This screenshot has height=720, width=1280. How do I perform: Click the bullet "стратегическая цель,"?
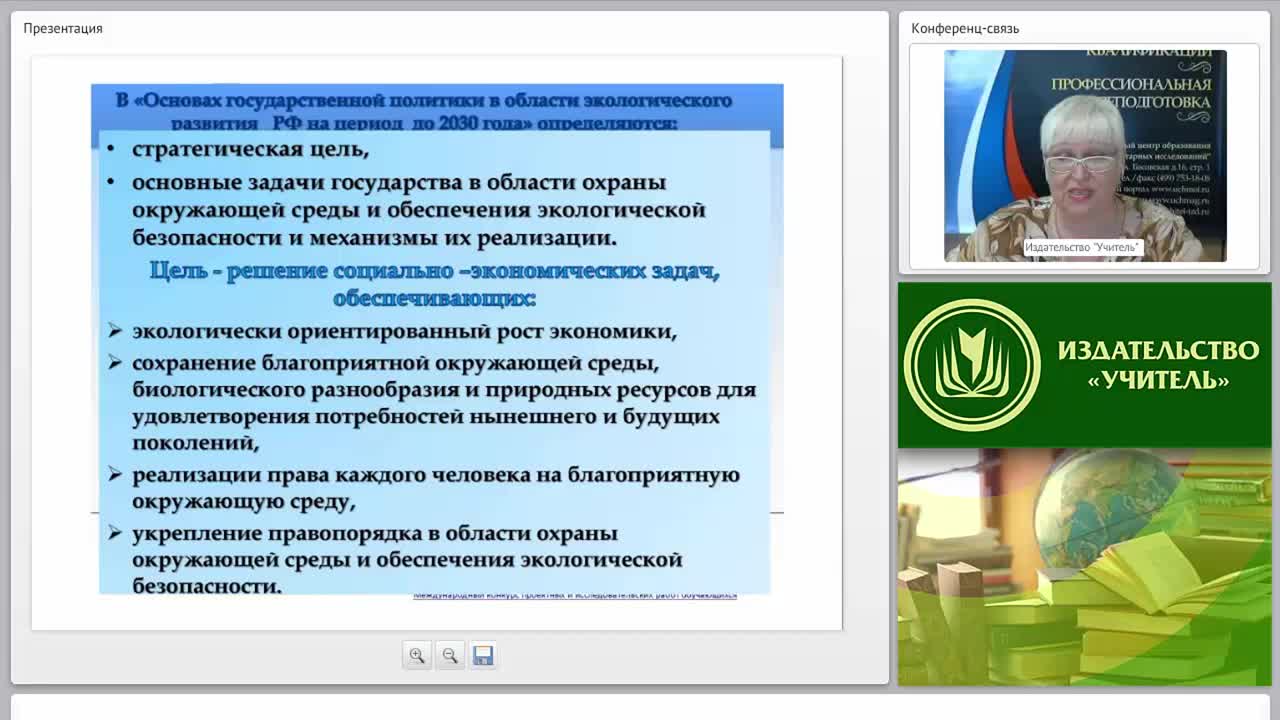[x=250, y=149]
